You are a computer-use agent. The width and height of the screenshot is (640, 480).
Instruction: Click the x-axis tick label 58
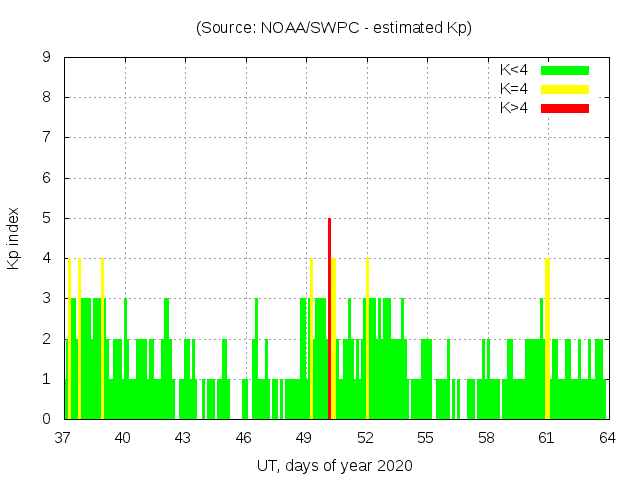pos(486,437)
